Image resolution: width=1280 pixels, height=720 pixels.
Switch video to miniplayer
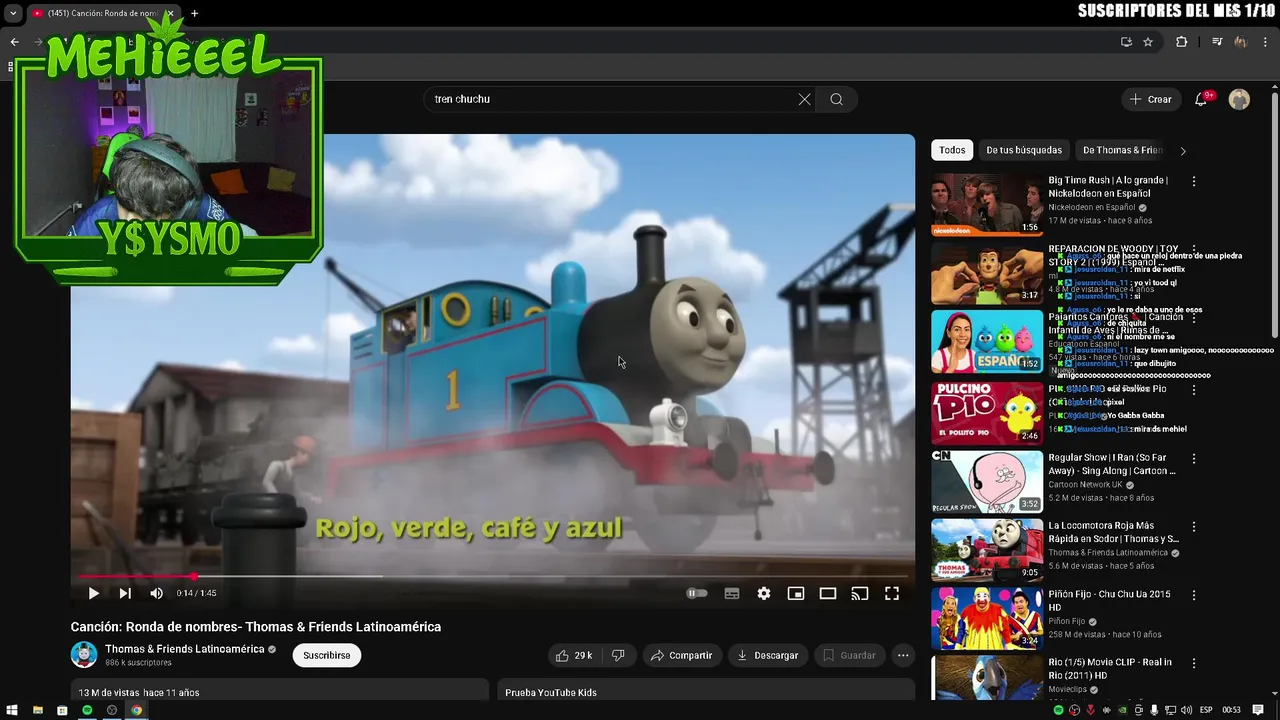tap(796, 593)
